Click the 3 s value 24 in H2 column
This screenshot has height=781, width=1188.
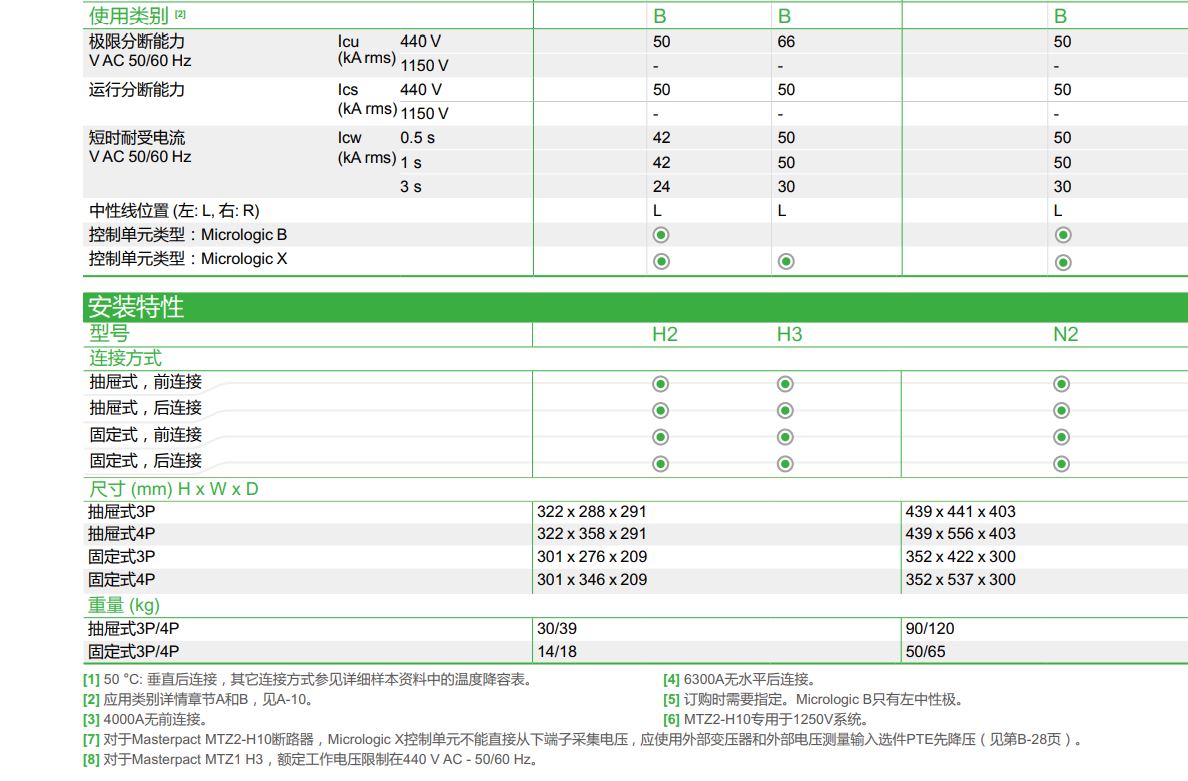pyautogui.click(x=661, y=186)
